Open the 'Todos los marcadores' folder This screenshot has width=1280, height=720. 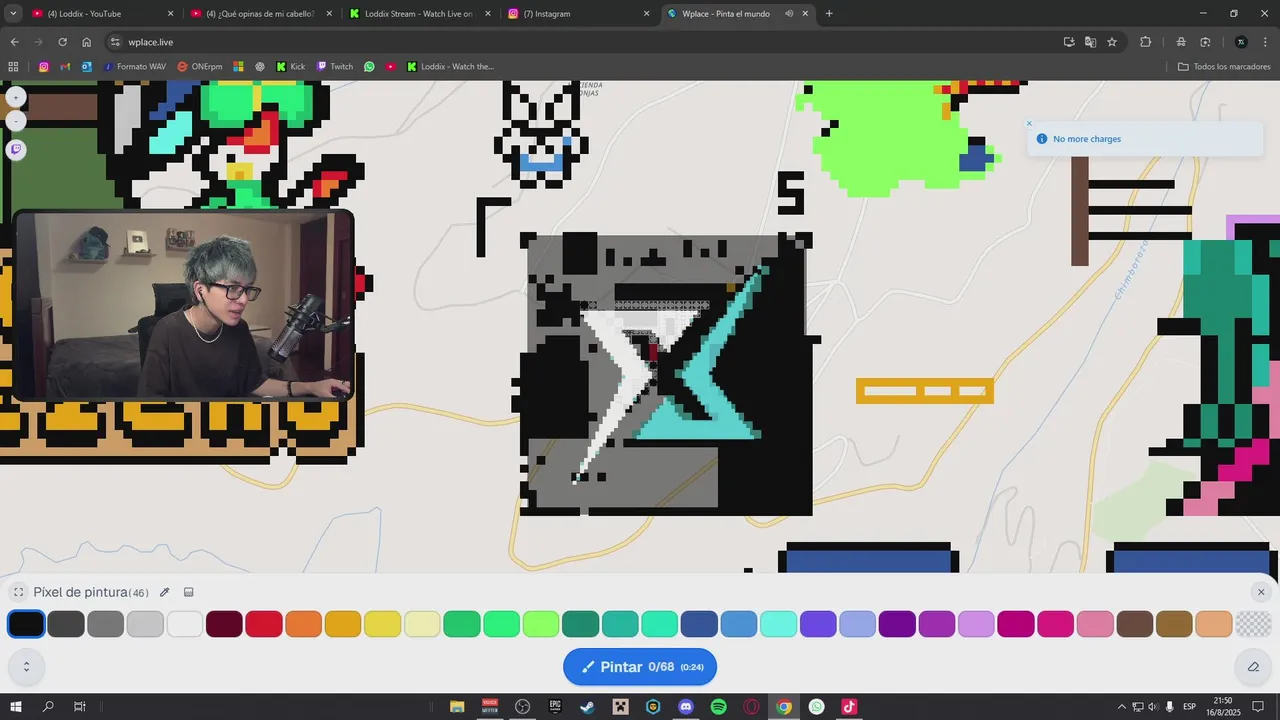click(x=1224, y=67)
